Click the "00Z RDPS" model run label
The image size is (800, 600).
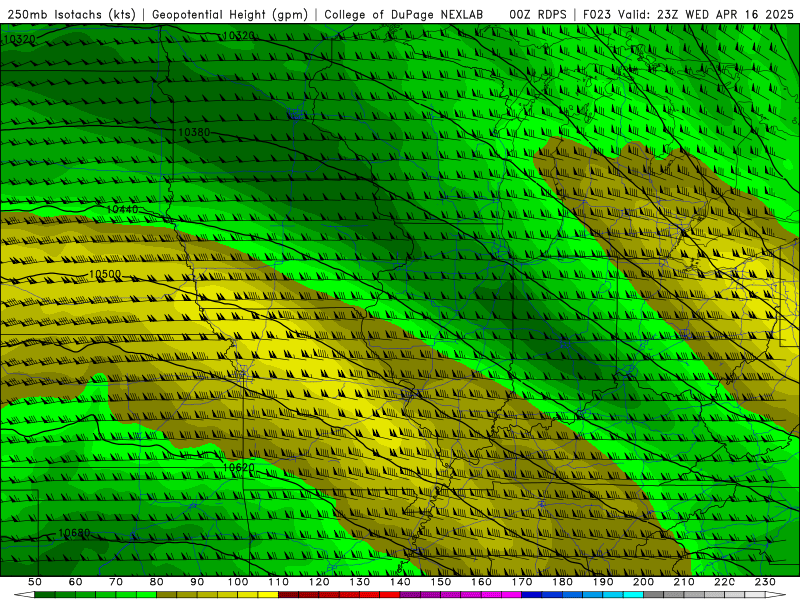[538, 14]
